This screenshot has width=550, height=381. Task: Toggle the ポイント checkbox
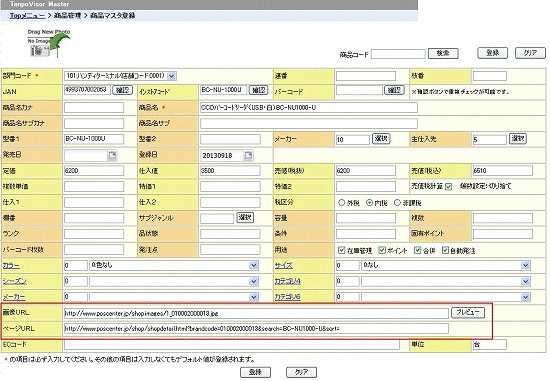pyautogui.click(x=382, y=250)
